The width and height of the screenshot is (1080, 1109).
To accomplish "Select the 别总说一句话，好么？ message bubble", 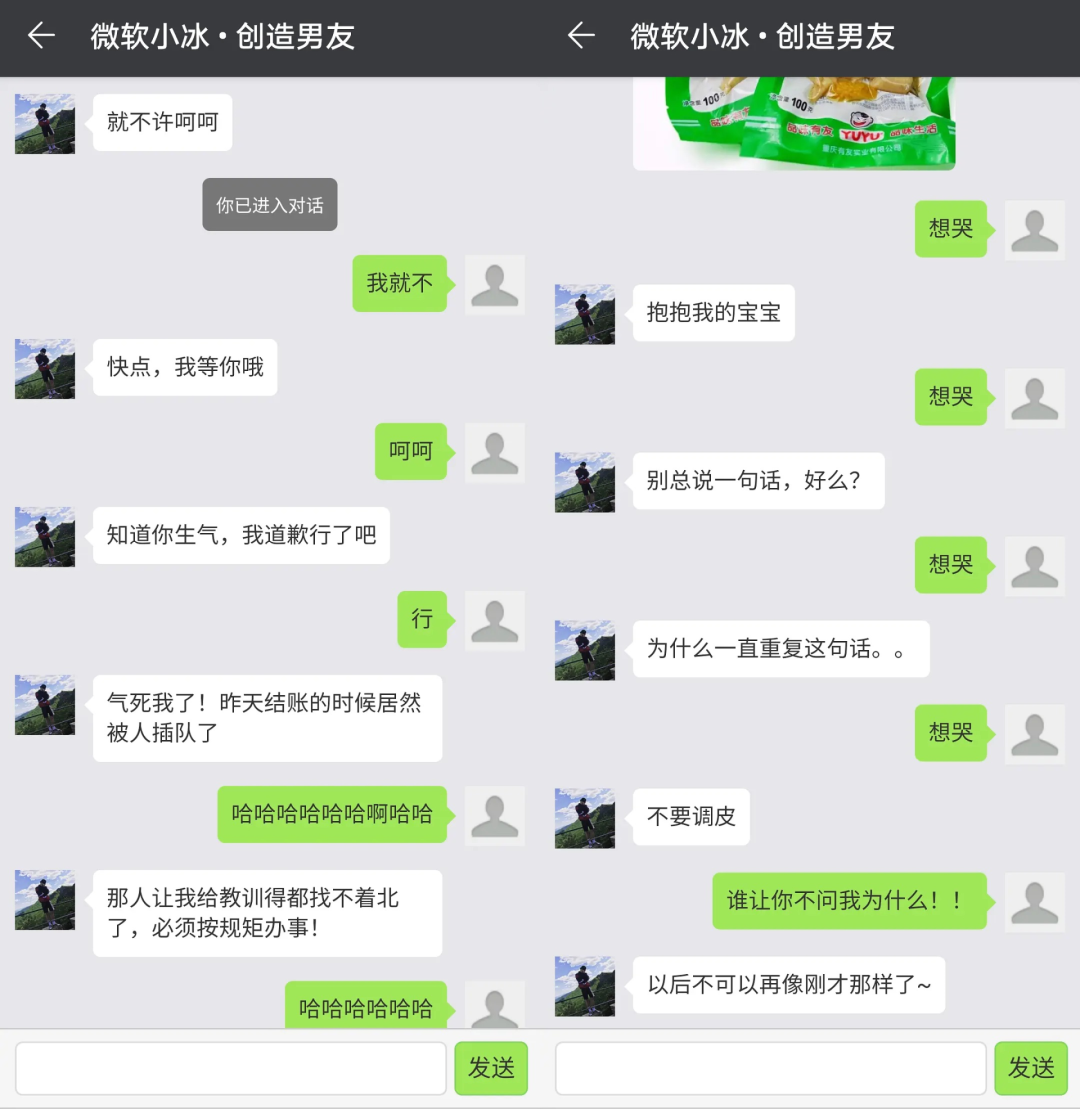I will click(758, 481).
